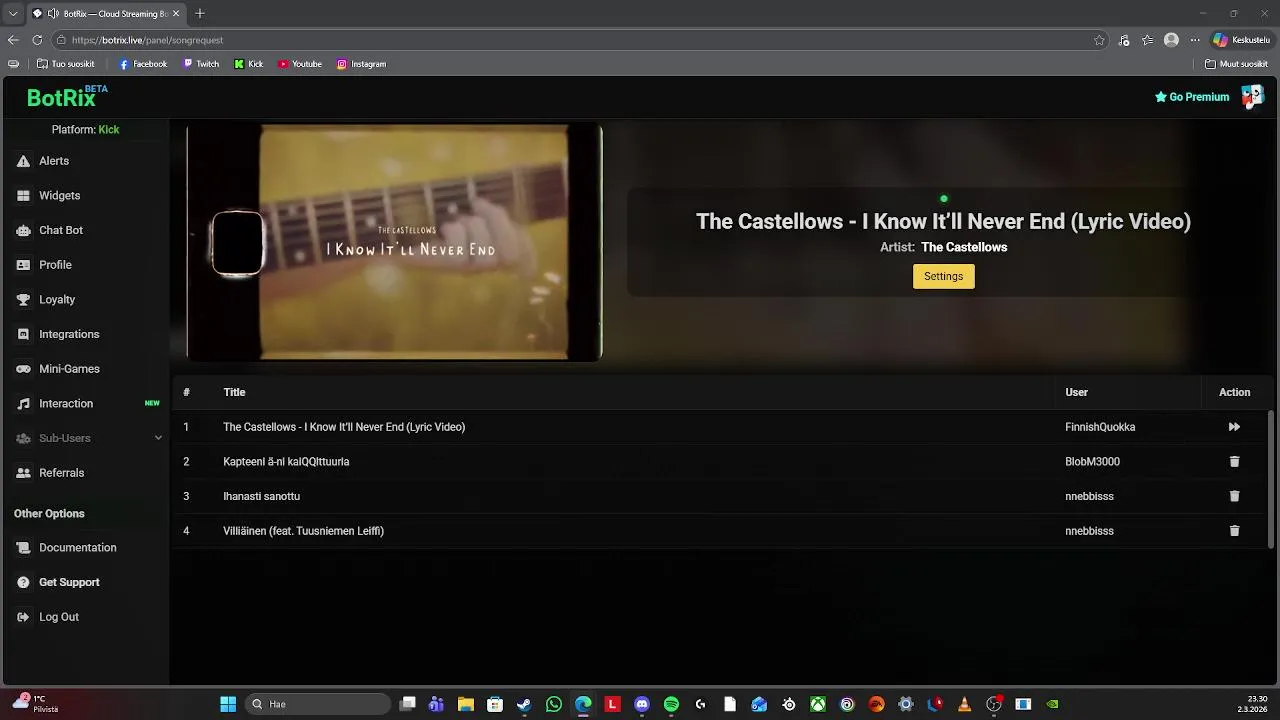Viewport: 1280px width, 720px height.
Task: Open Tuo suosikit bookmark
Action: click(66, 64)
